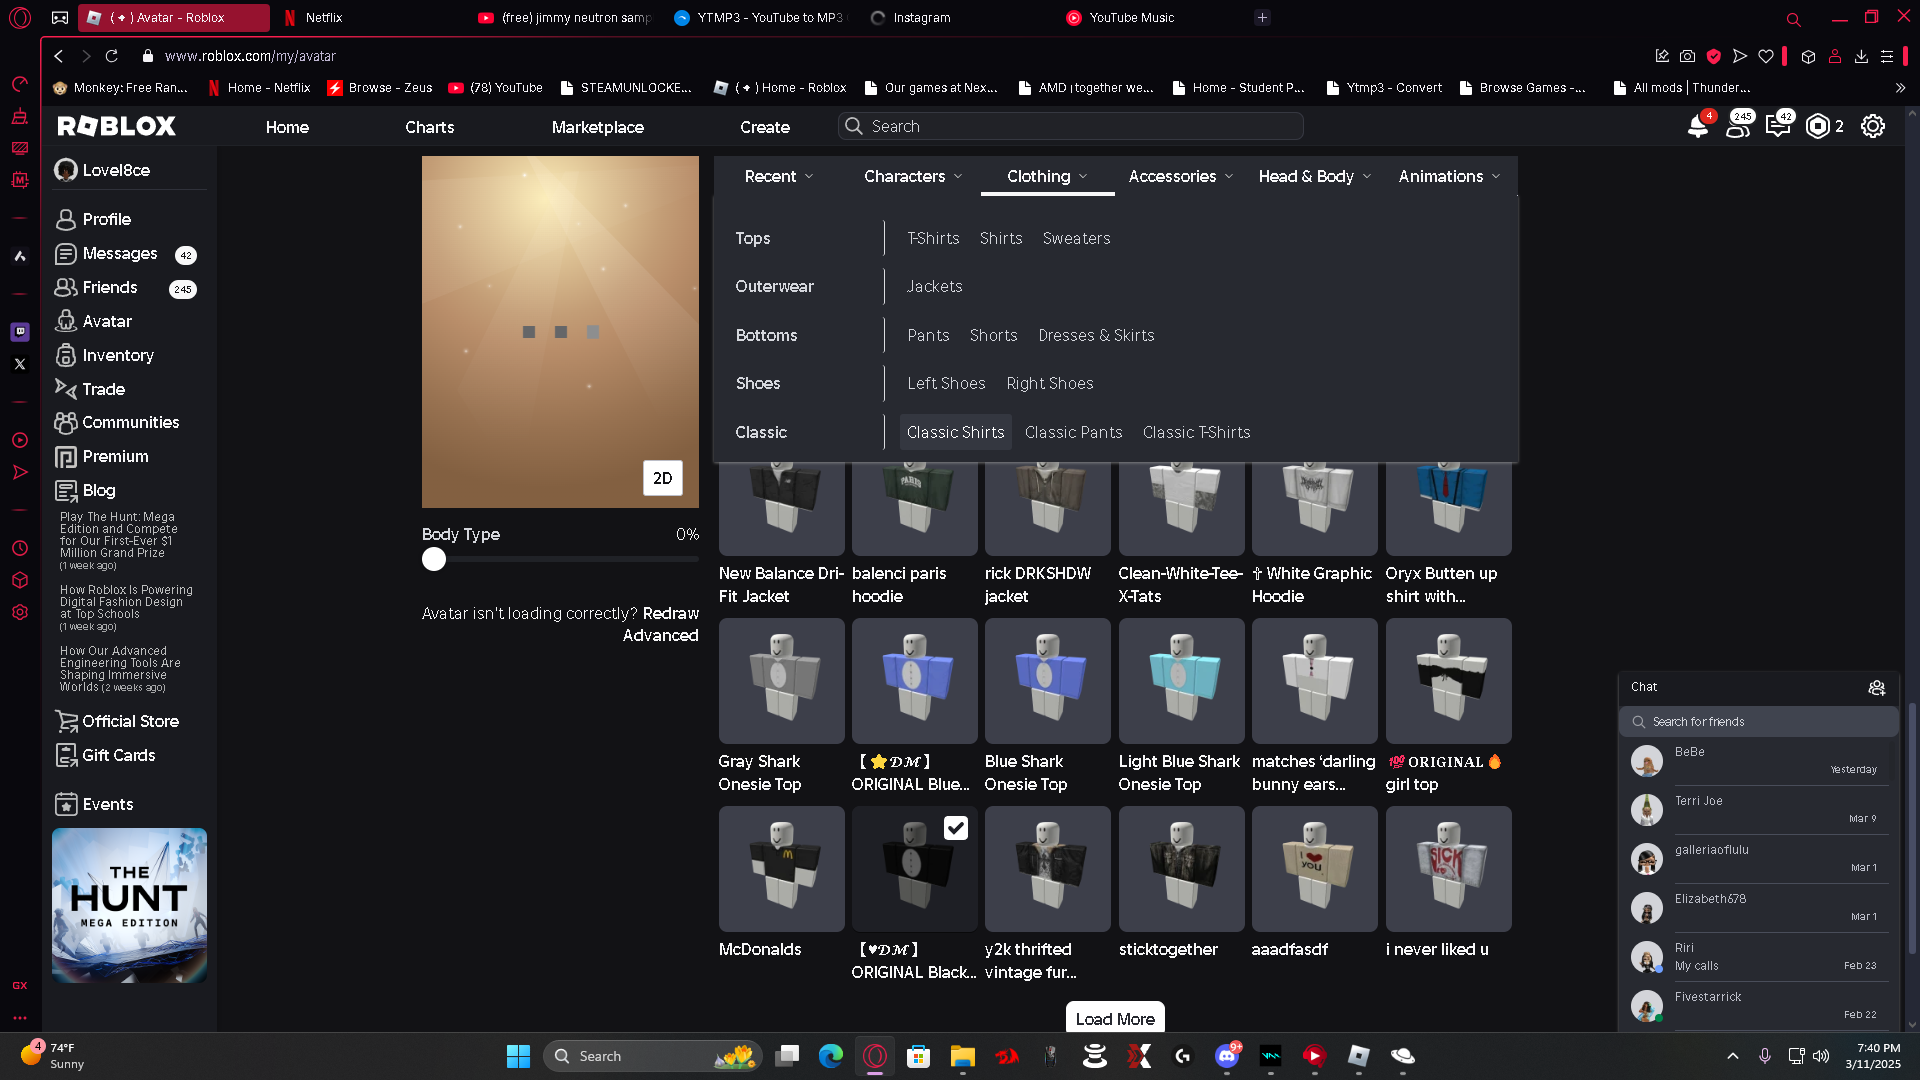Click the Trade sidebar icon
Viewport: 1920px width, 1080px height.
tap(65, 389)
